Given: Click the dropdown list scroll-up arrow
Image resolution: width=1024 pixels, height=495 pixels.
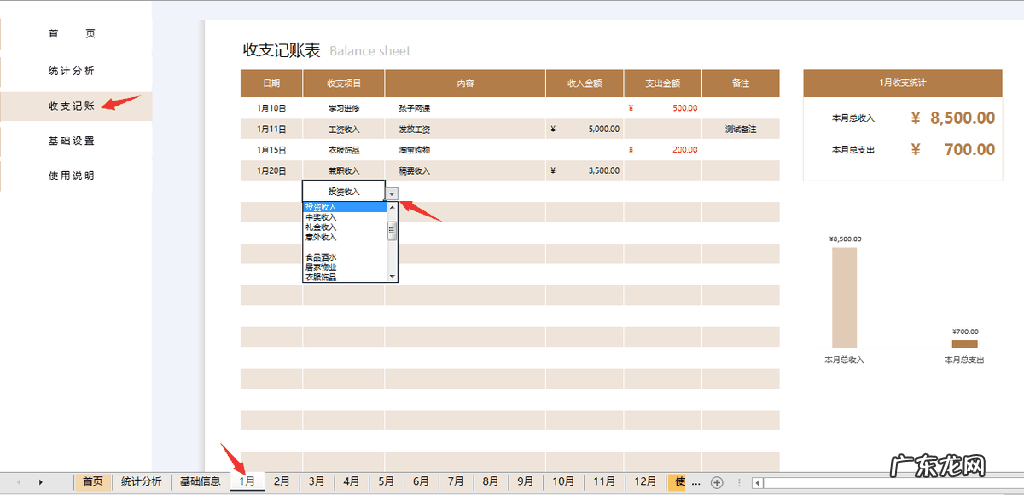Looking at the screenshot, I should coord(392,207).
